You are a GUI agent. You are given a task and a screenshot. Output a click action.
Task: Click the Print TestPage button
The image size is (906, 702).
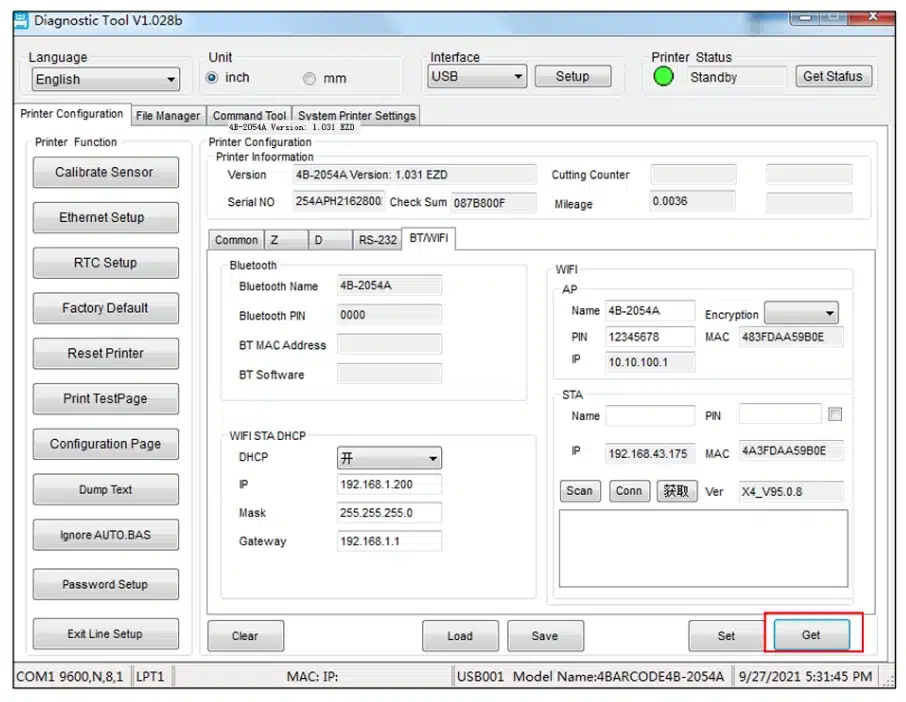[x=105, y=398]
